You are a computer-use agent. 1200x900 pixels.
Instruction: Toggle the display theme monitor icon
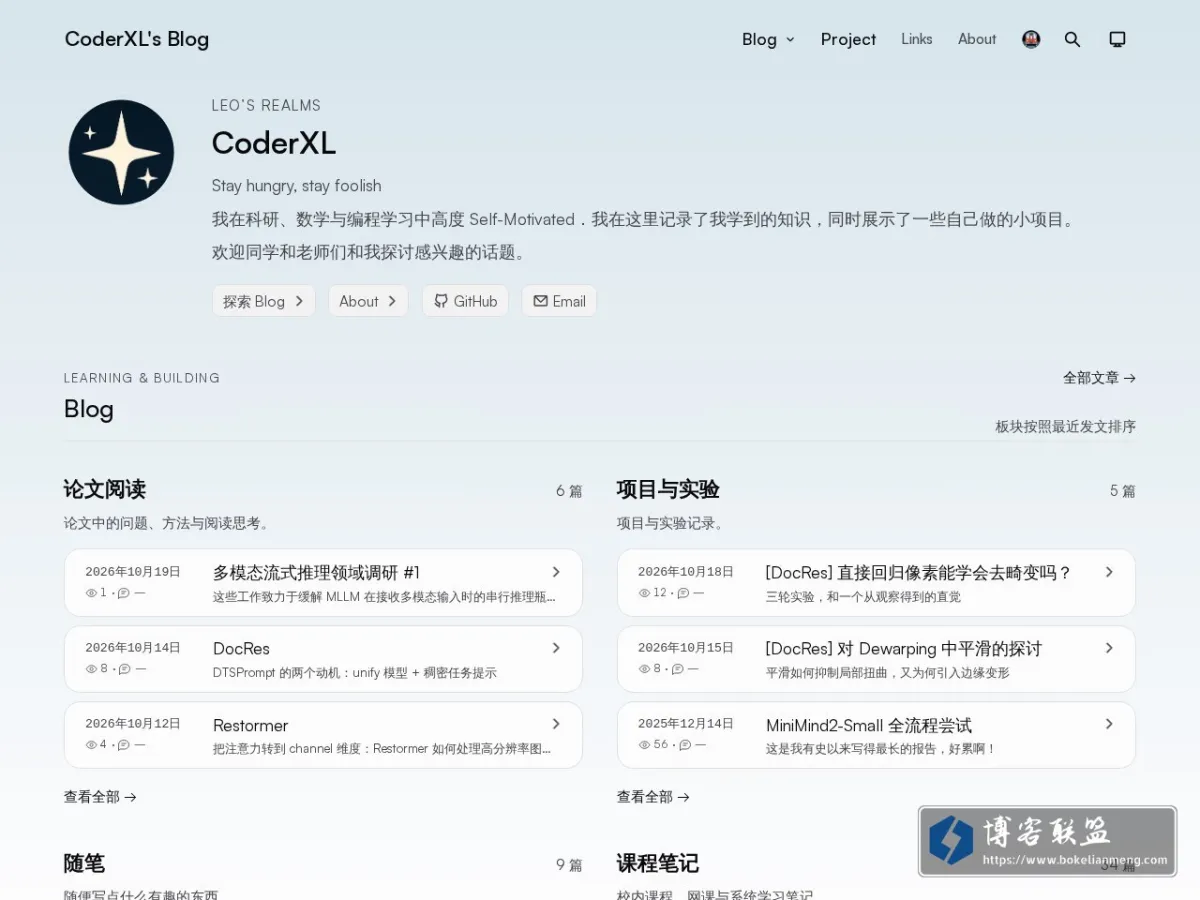coord(1117,39)
